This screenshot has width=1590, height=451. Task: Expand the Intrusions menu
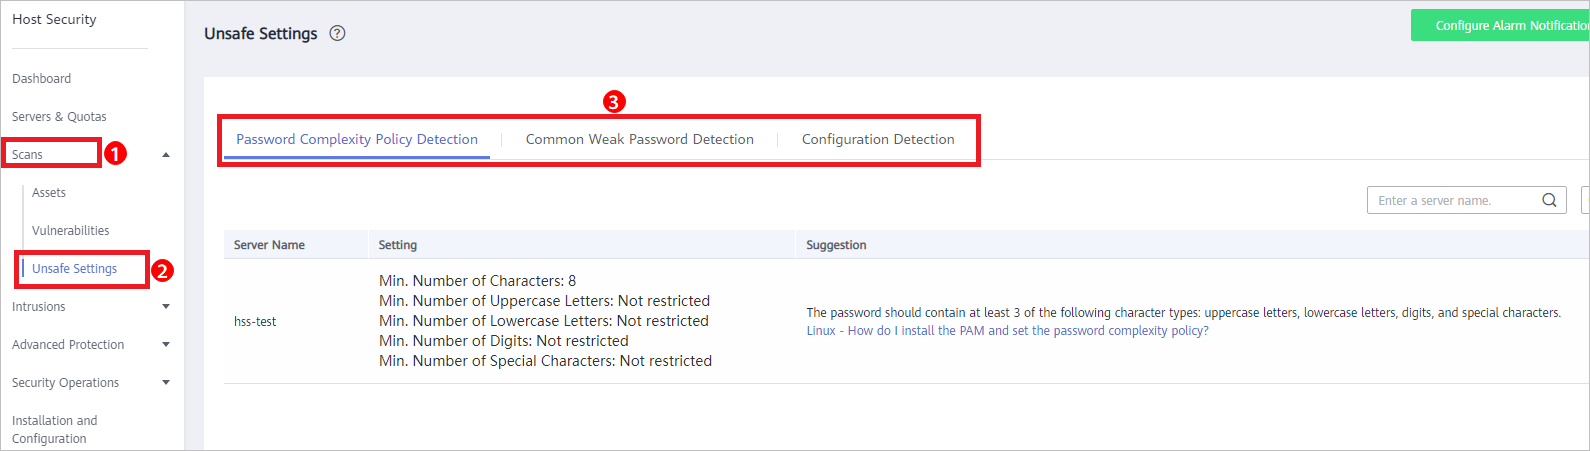[x=166, y=307]
